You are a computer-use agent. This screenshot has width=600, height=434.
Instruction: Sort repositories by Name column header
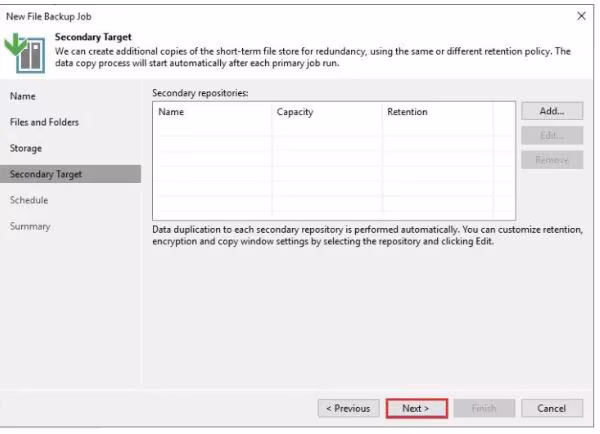pyautogui.click(x=213, y=112)
